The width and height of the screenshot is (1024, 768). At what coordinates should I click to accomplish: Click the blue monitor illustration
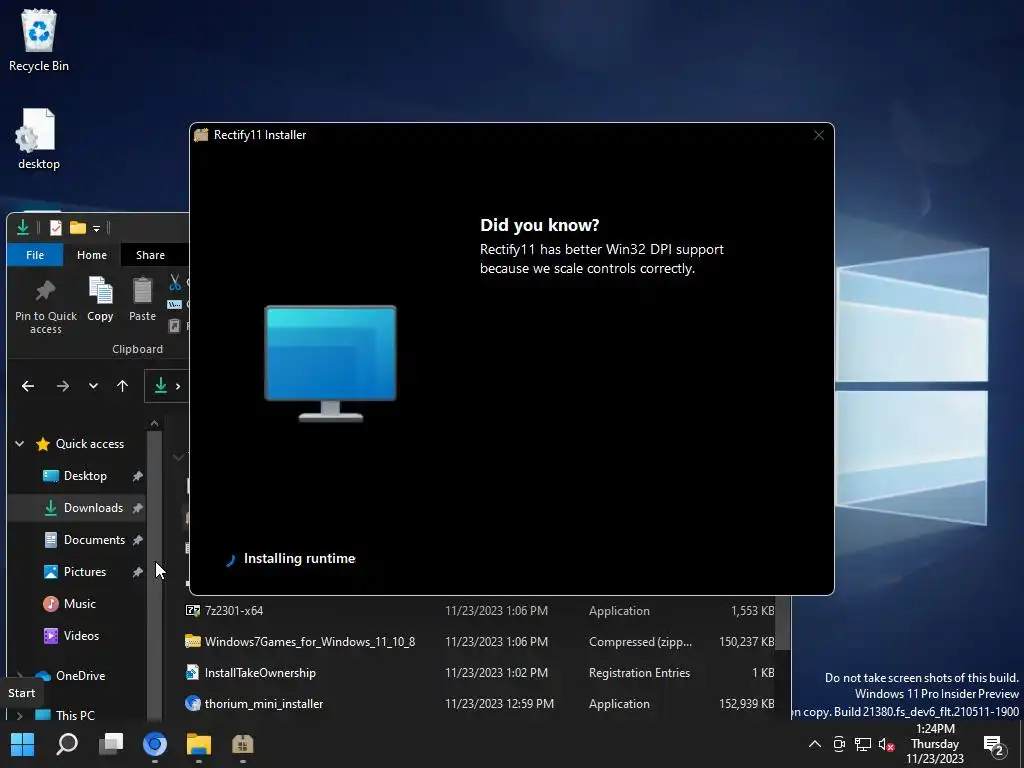coord(330,362)
